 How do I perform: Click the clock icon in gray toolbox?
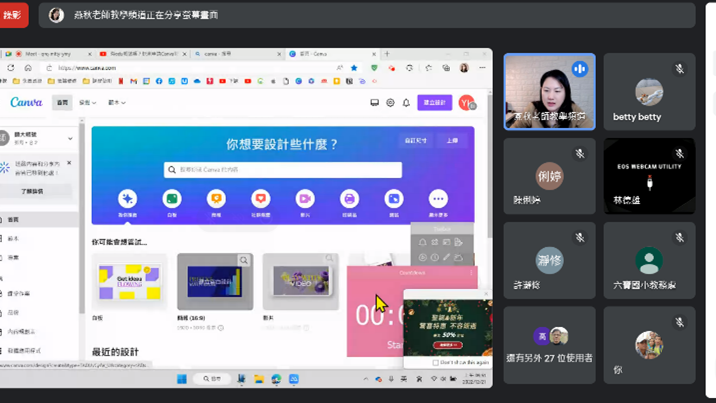pyautogui.click(x=435, y=257)
